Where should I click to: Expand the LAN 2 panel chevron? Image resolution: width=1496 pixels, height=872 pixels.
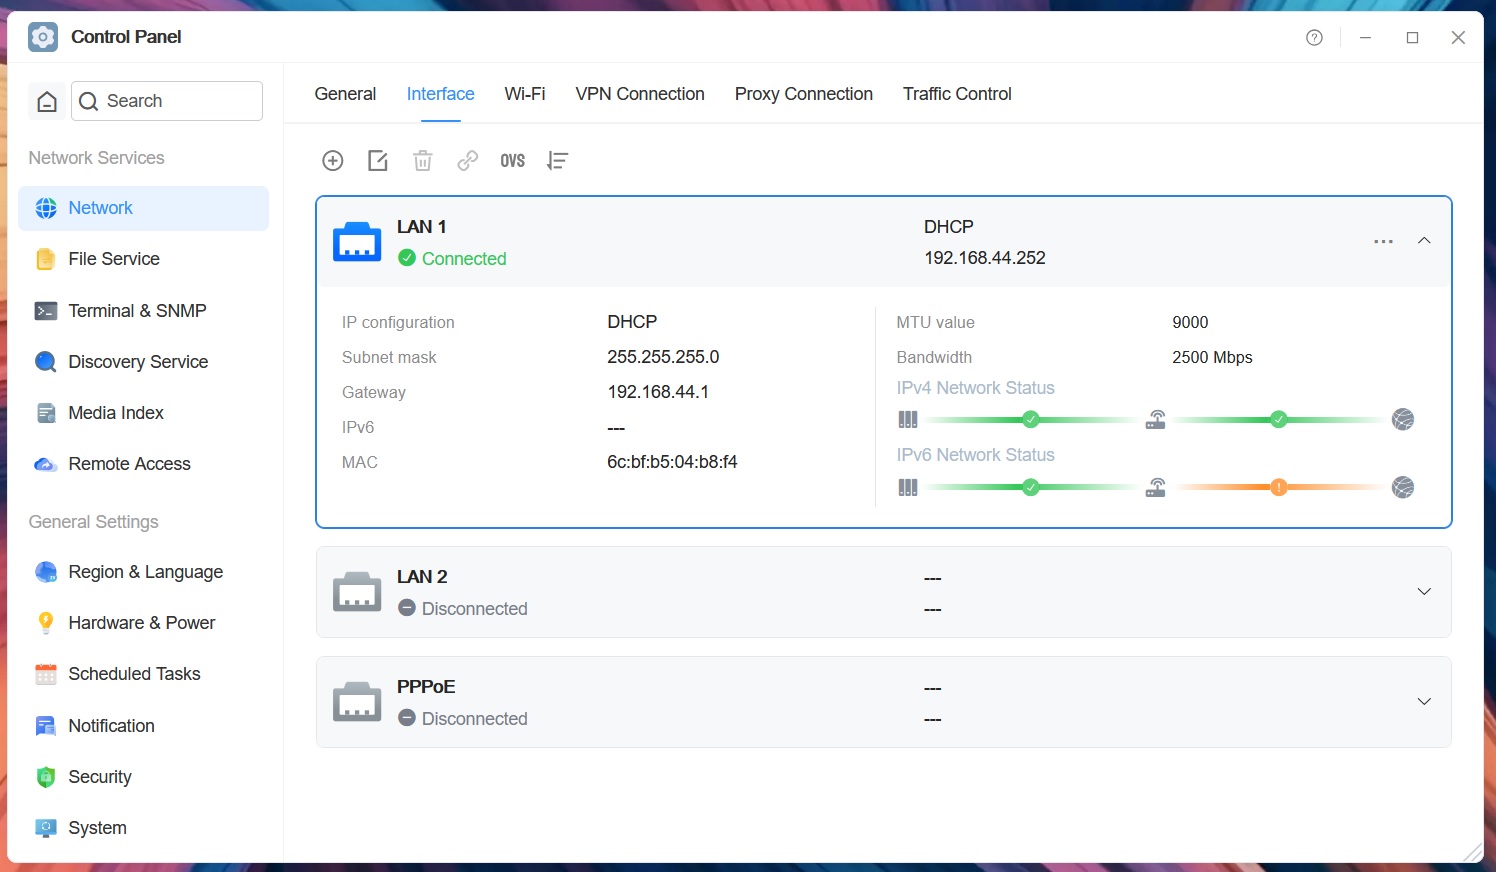point(1424,592)
